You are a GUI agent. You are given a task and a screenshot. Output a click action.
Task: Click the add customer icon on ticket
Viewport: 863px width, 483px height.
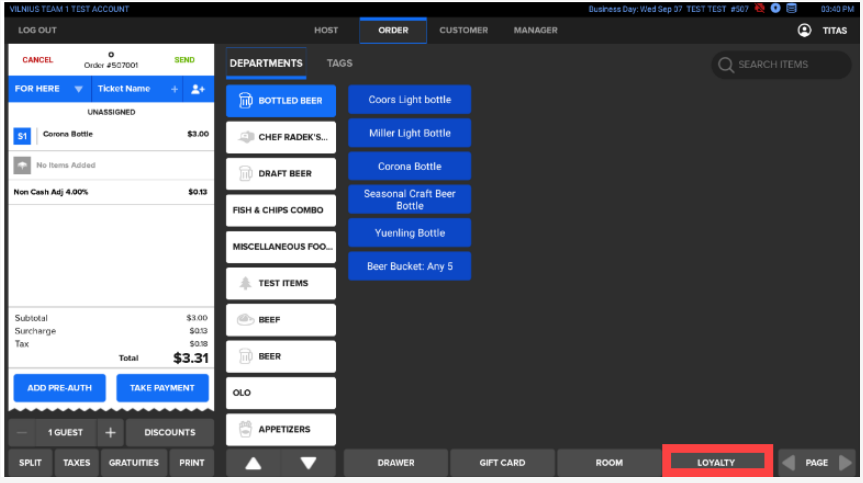click(x=198, y=89)
